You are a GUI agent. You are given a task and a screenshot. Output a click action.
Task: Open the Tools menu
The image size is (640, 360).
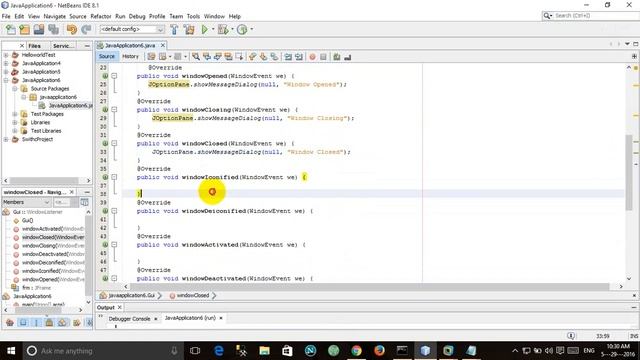(x=193, y=16)
